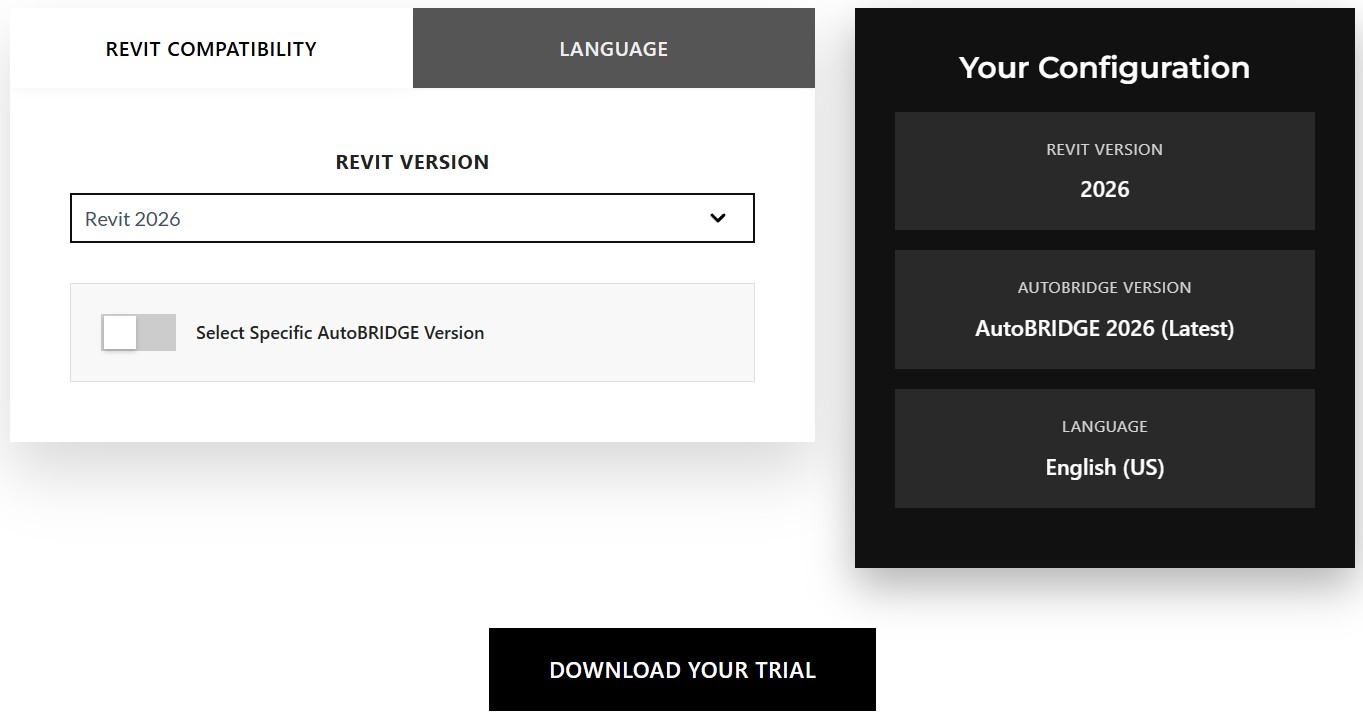Switch to the LANGUAGE tab
This screenshot has width=1363, height=720.
tap(613, 48)
